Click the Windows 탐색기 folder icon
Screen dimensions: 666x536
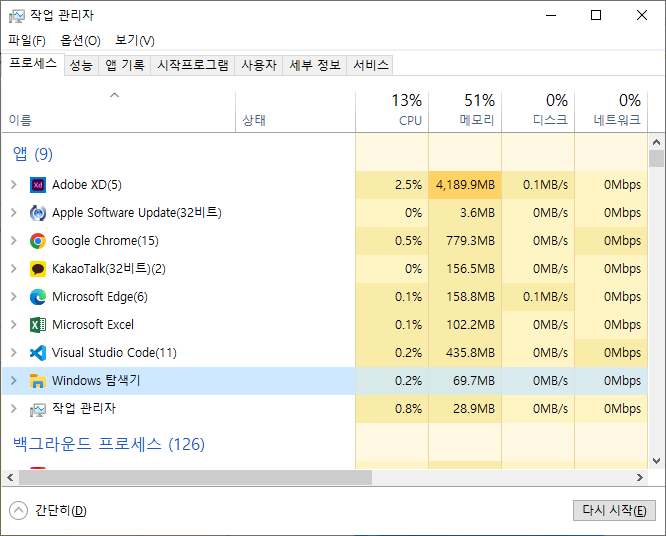pos(38,381)
